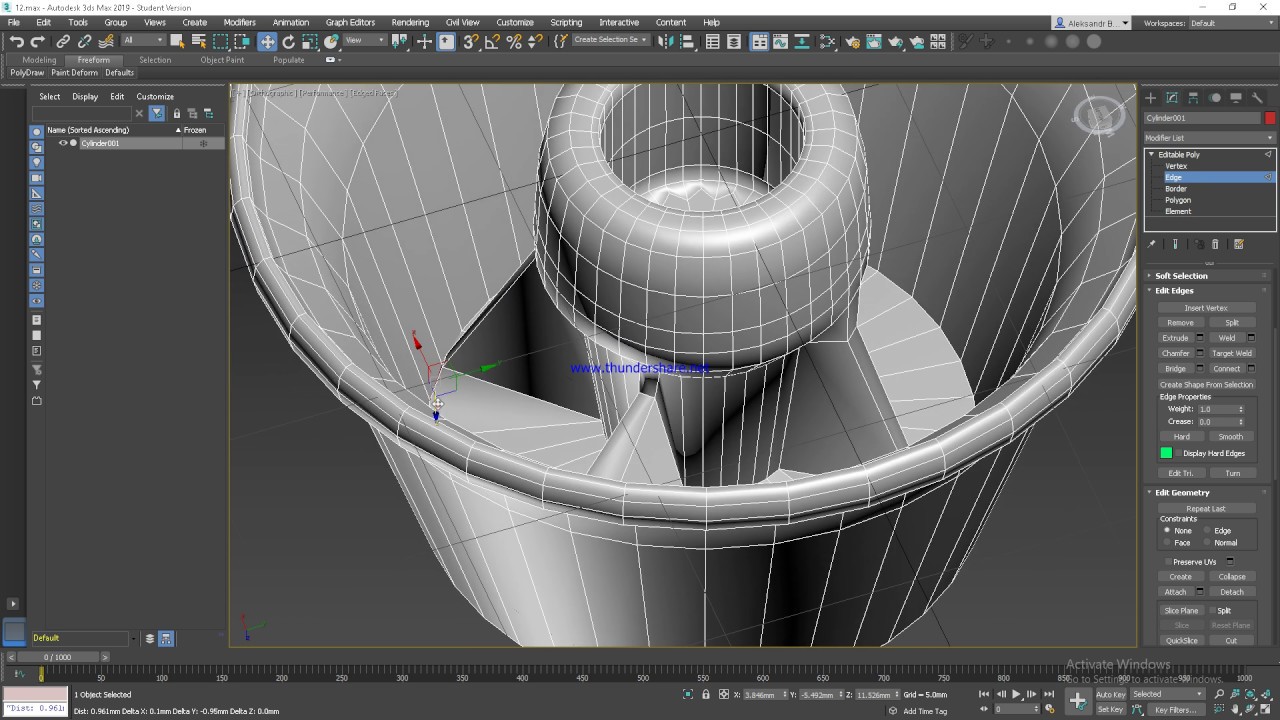Screen dimensions: 1280x720
Task: Select Polygon sub-object level in modifier stack
Action: pos(1177,200)
